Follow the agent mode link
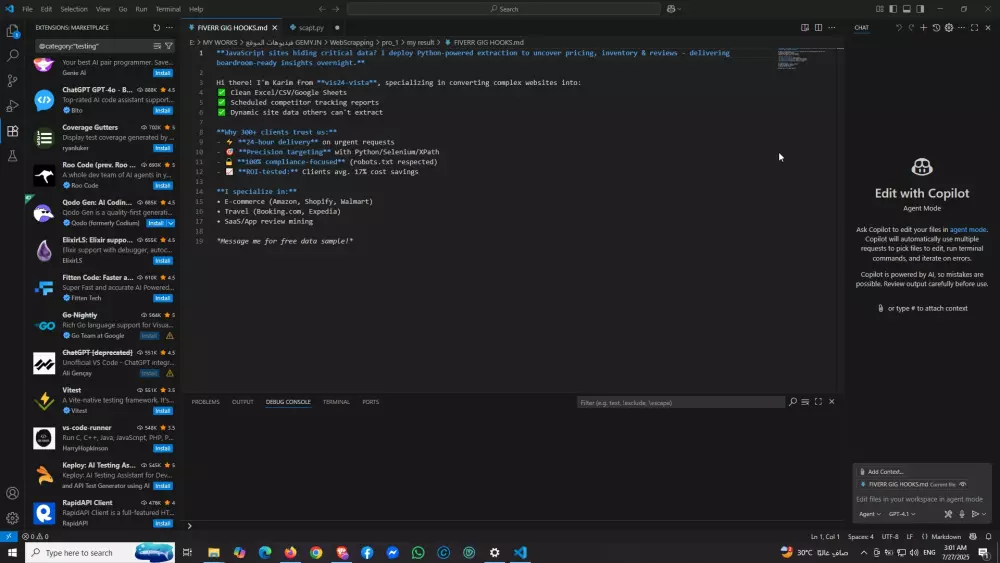Viewport: 1000px width, 563px height. click(967, 230)
